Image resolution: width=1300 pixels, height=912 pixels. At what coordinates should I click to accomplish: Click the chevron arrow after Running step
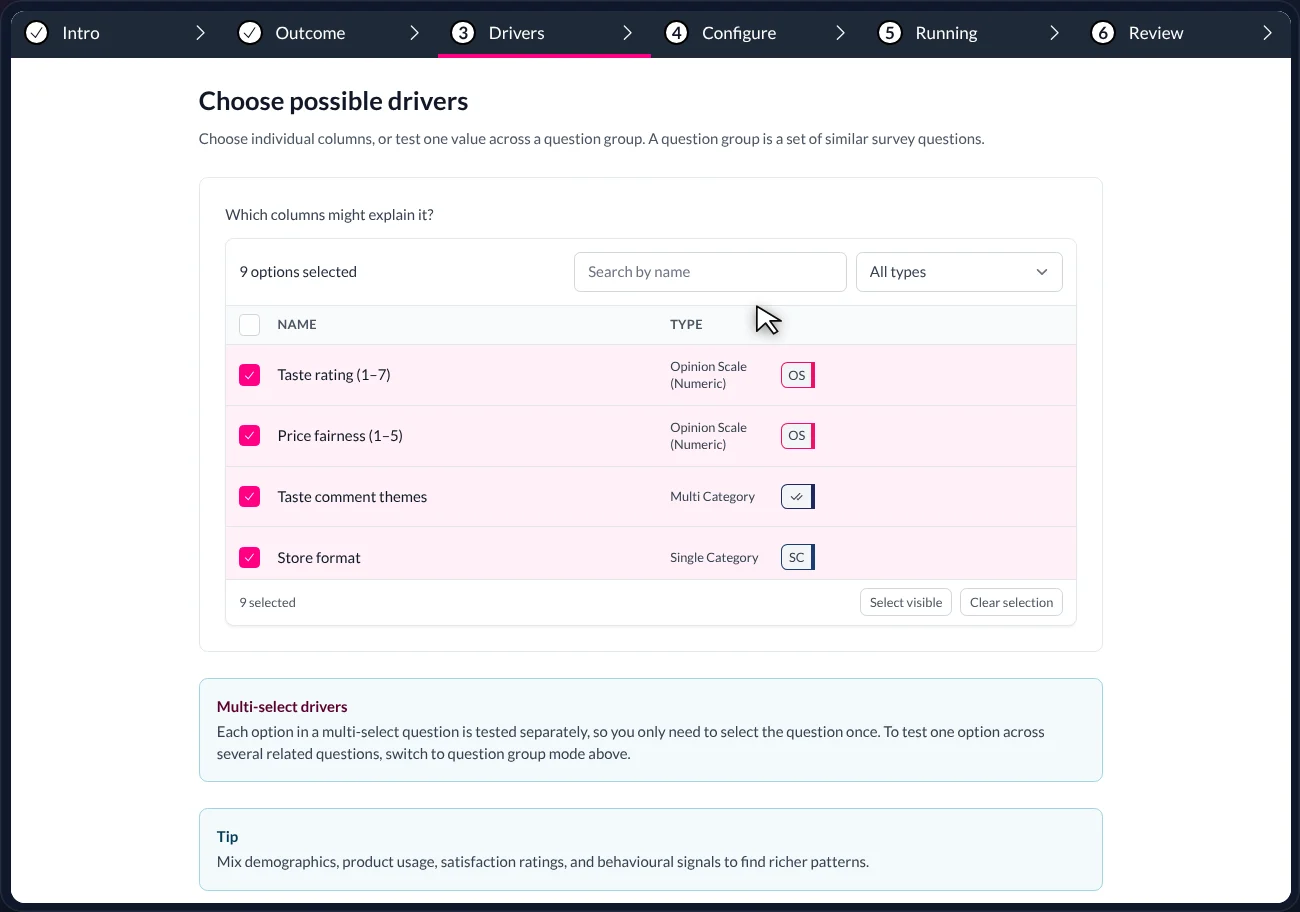(x=1054, y=33)
